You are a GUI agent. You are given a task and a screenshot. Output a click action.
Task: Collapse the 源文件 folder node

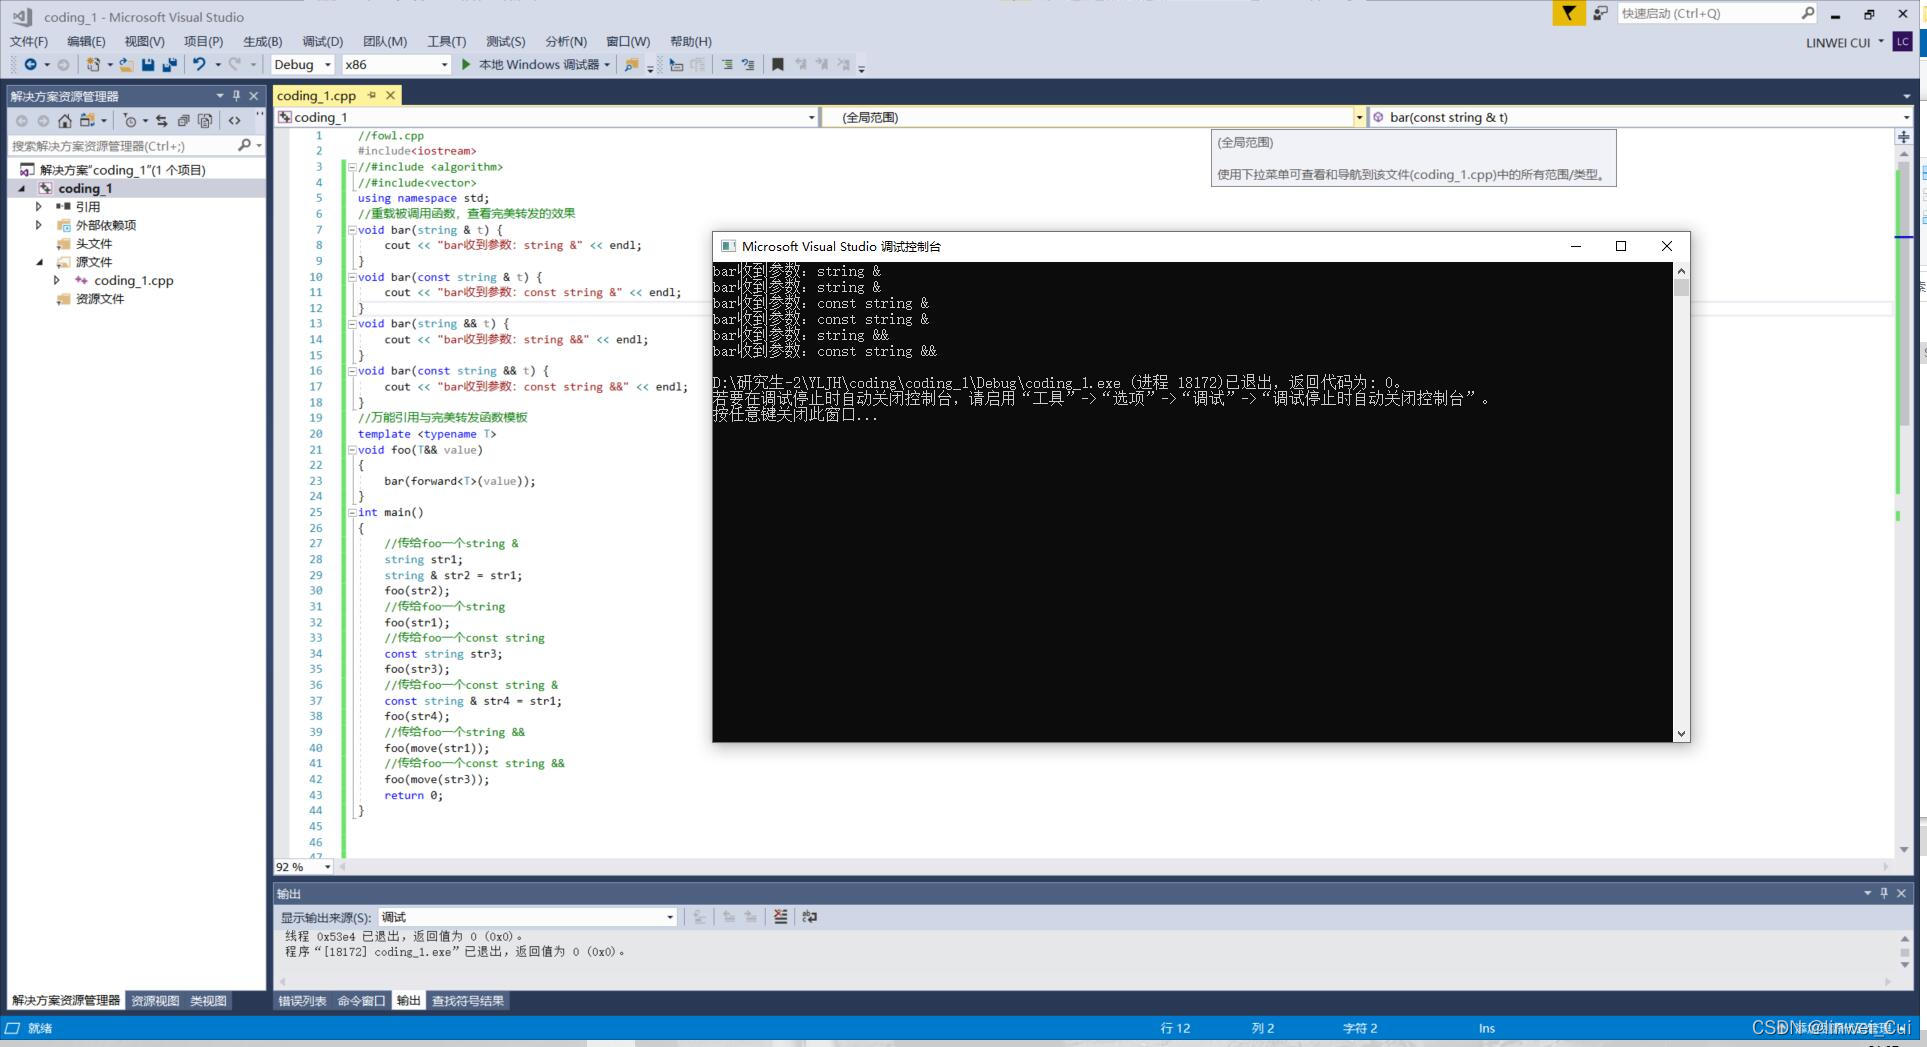click(39, 262)
